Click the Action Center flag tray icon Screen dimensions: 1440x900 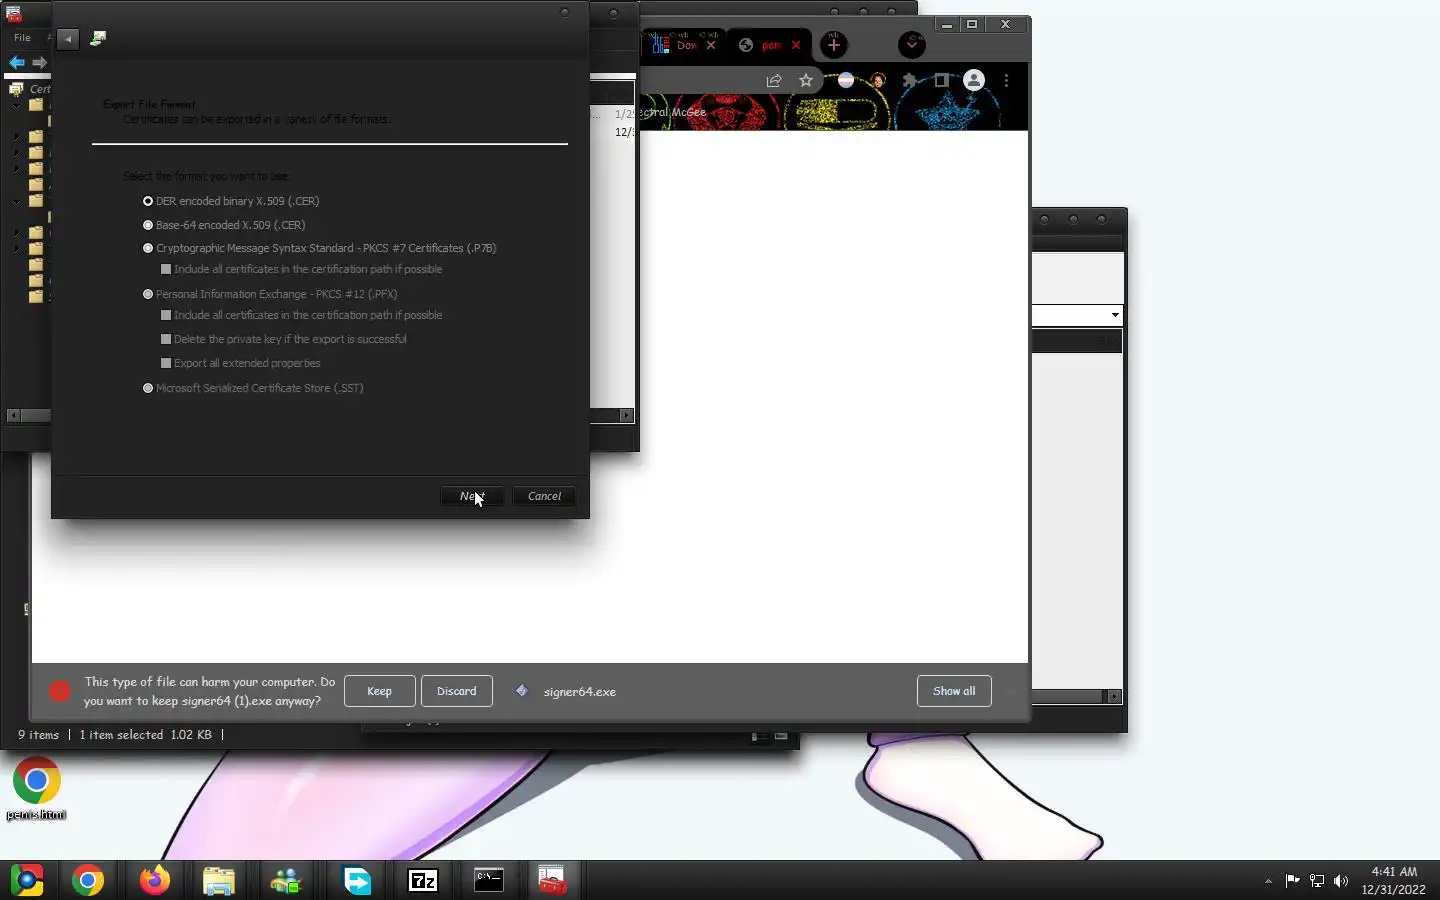(1292, 881)
